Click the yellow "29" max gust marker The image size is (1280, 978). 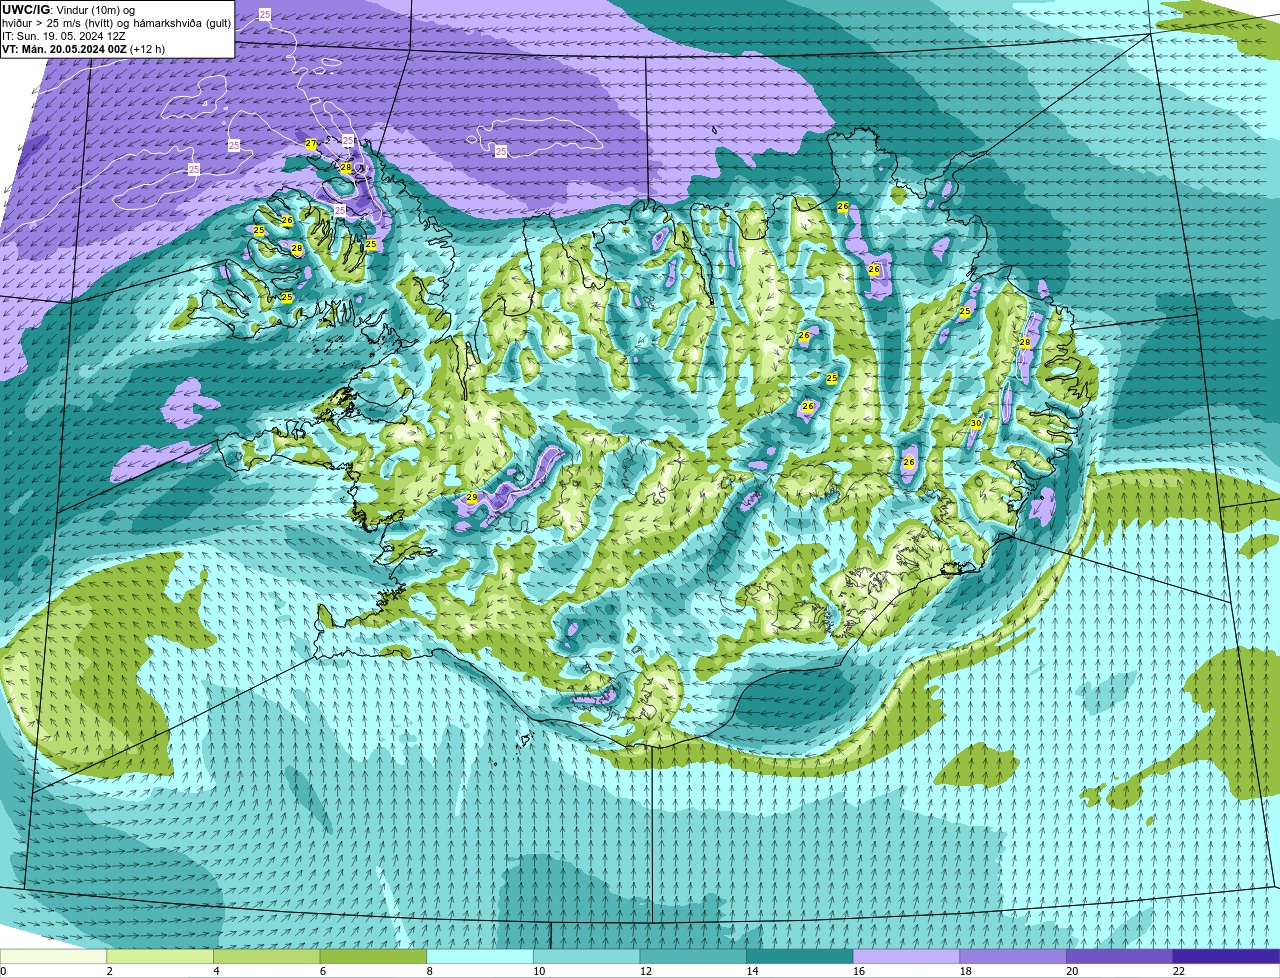(472, 497)
